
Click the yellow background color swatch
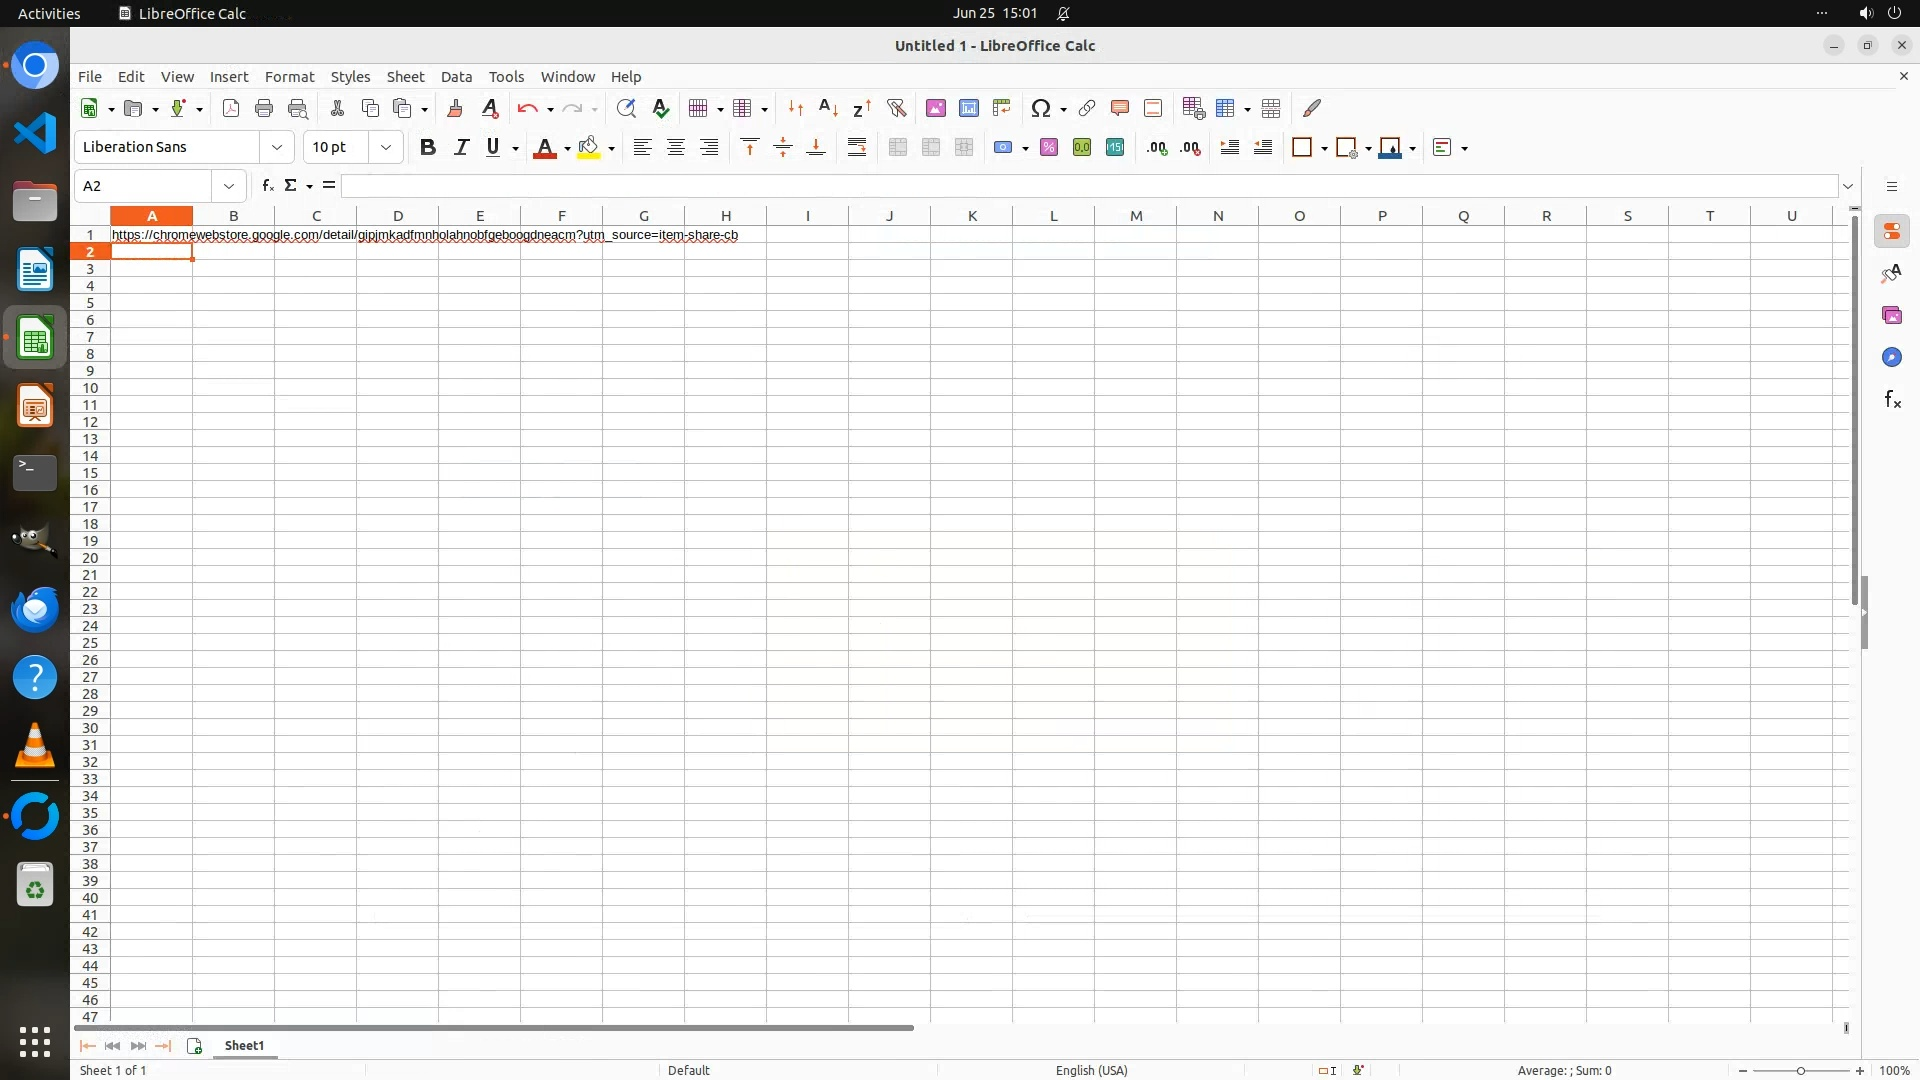click(x=588, y=147)
